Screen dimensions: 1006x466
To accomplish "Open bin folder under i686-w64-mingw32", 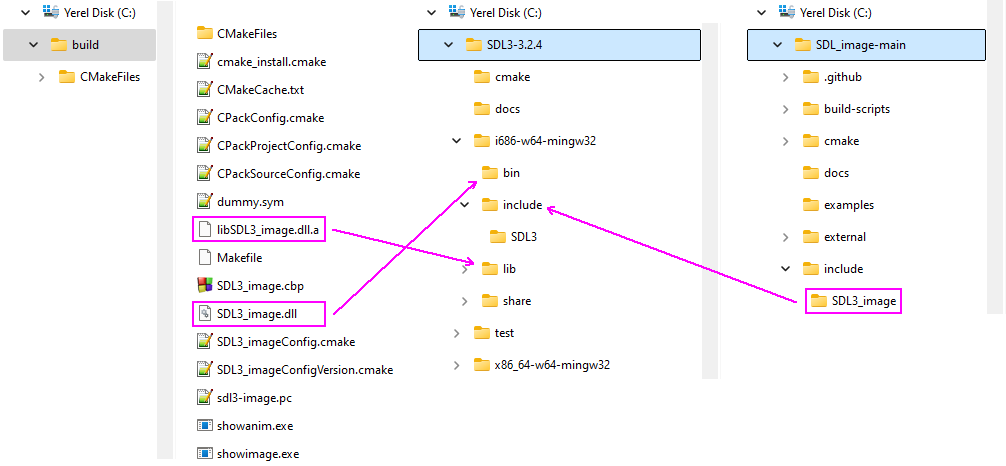I will pyautogui.click(x=500, y=173).
